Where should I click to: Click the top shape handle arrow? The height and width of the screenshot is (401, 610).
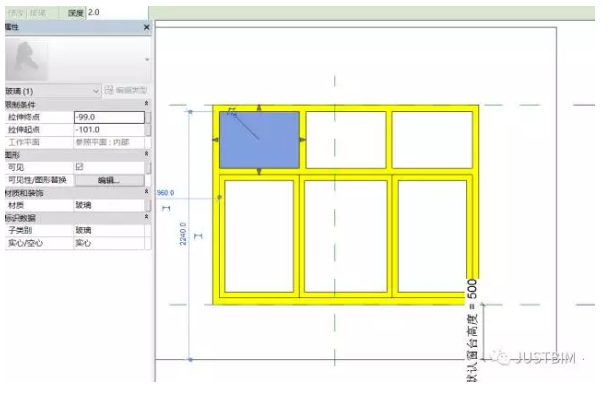click(259, 107)
